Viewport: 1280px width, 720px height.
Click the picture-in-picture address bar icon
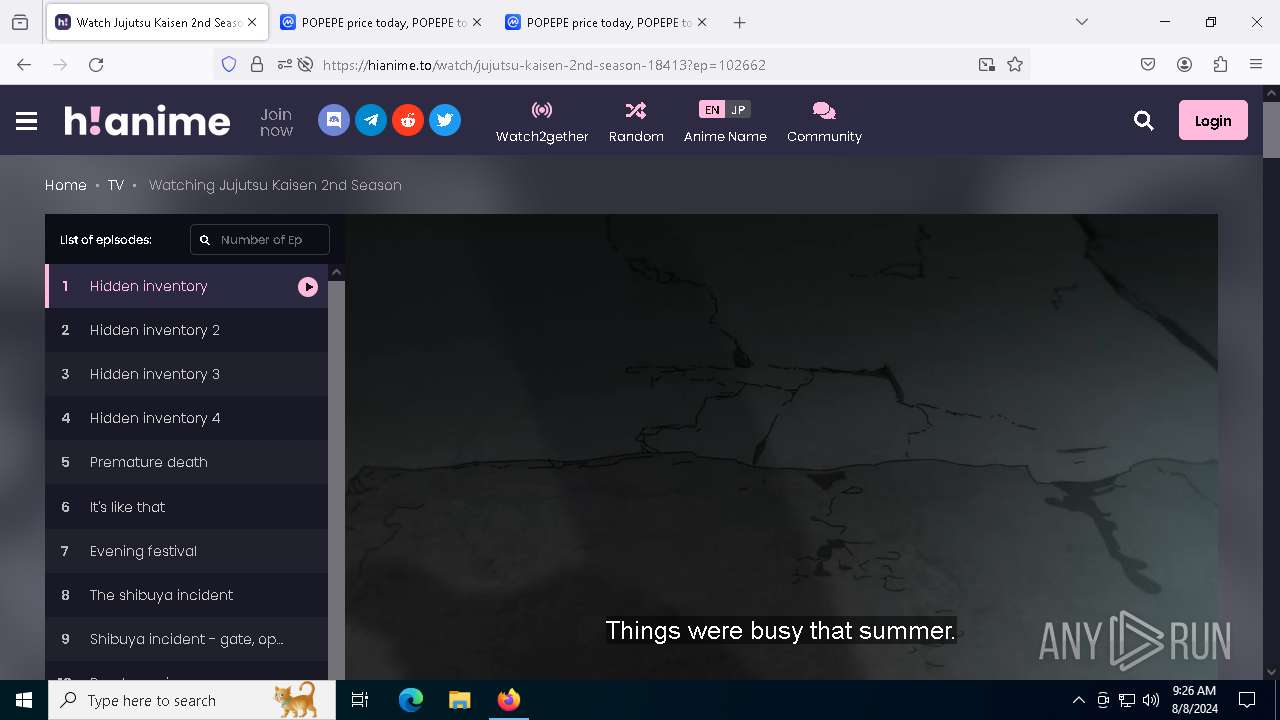point(987,64)
